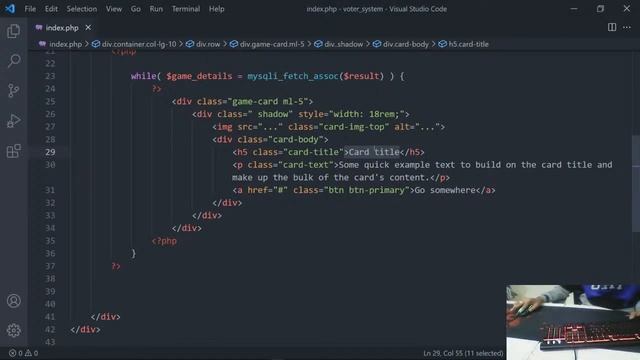Screen dimensions: 640x360
Task: Click the closing </div> on line 42
Action: (x=85, y=329)
